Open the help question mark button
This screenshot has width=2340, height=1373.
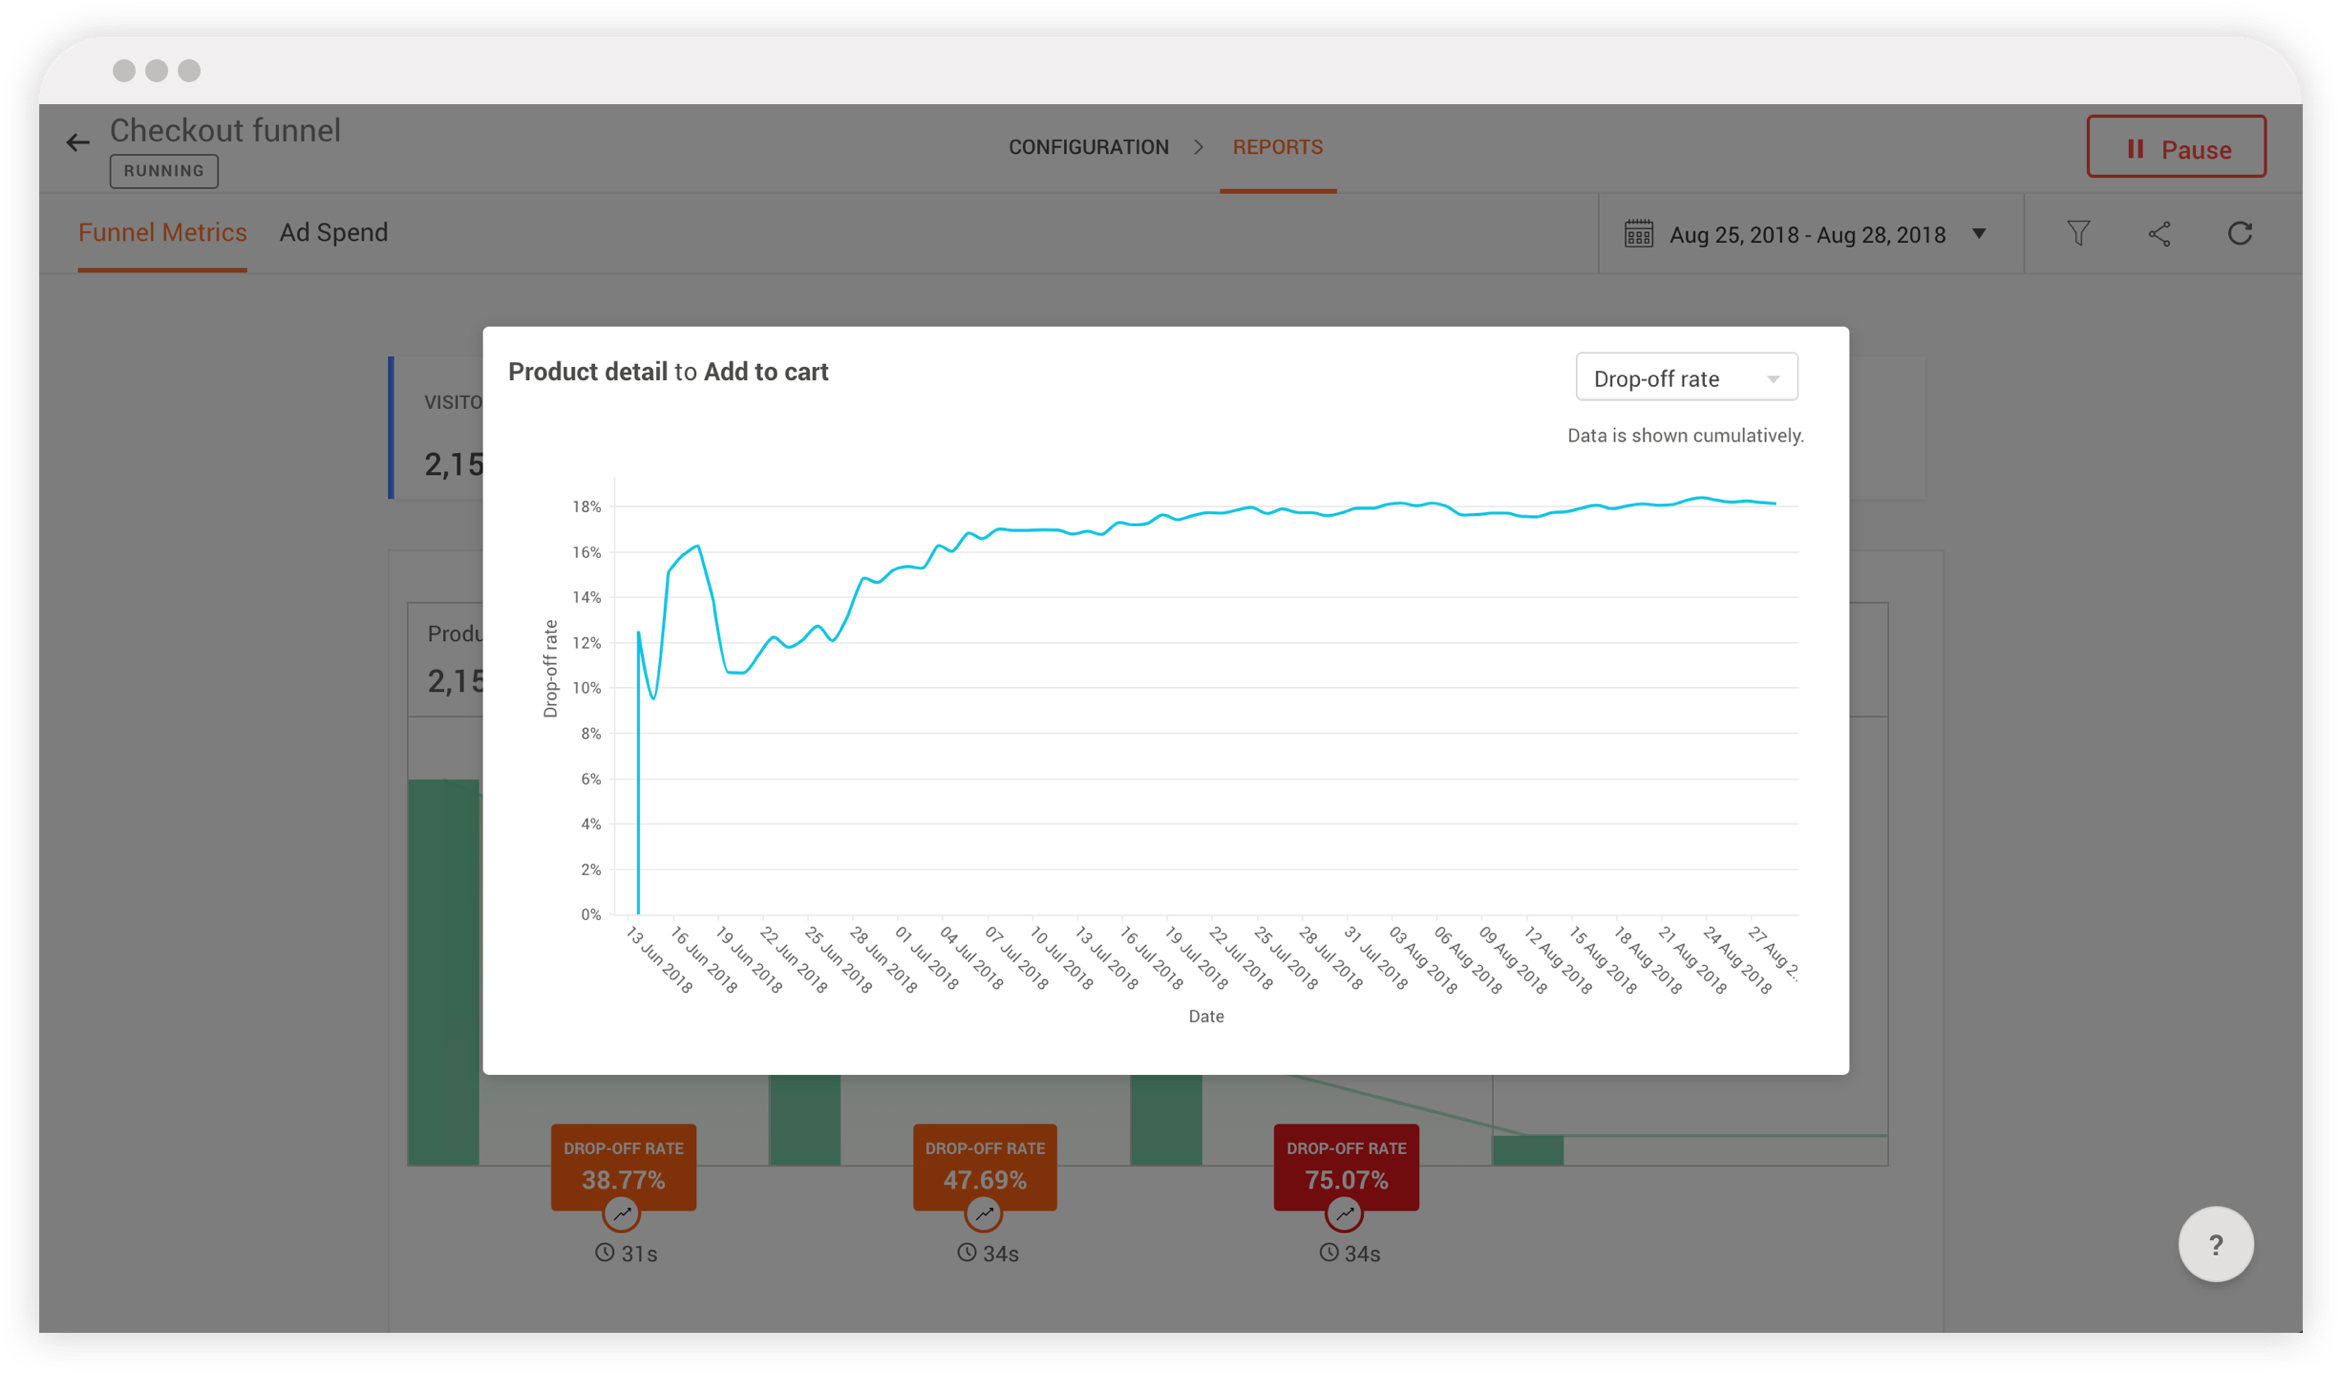click(2215, 1245)
